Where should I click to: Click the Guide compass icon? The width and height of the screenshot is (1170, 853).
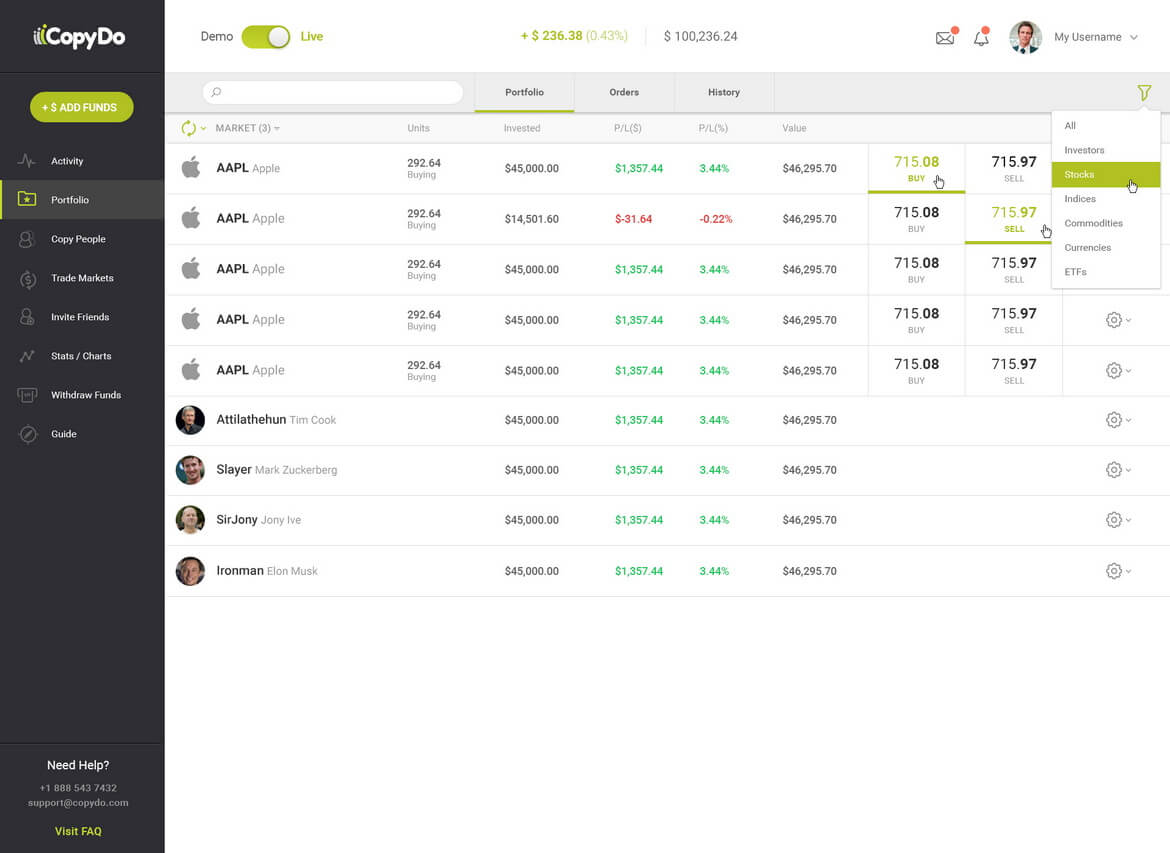coord(28,434)
